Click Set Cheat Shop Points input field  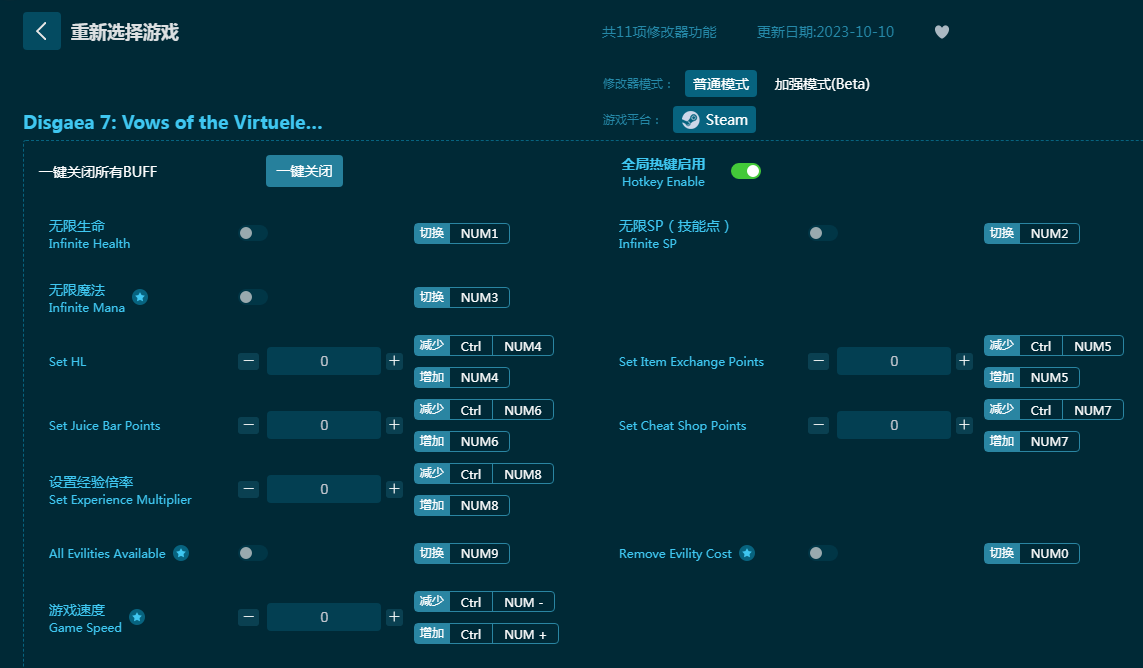click(x=894, y=425)
